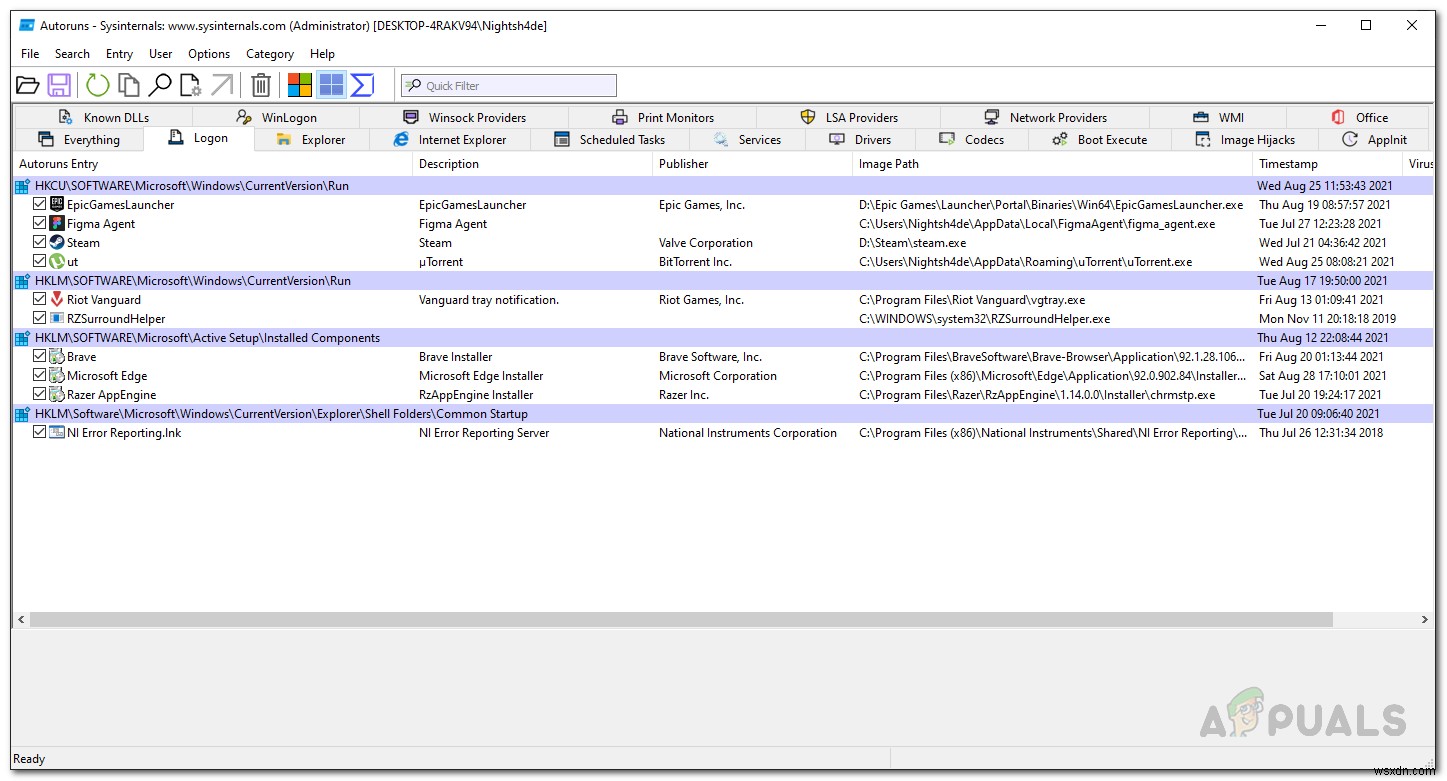Image resolution: width=1447 pixels, height=781 pixels.
Task: Toggle the Microsoft Edge entry checkbox
Action: 40,376
